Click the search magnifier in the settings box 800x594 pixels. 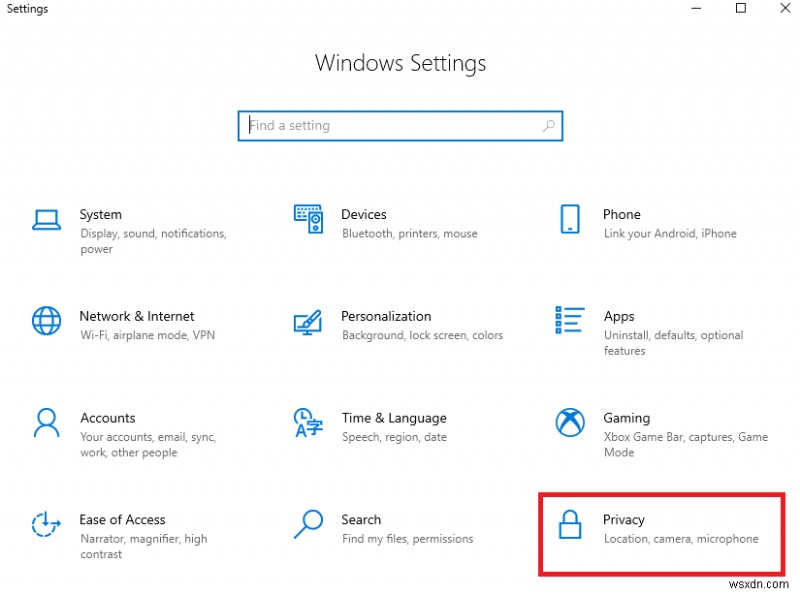(x=548, y=125)
